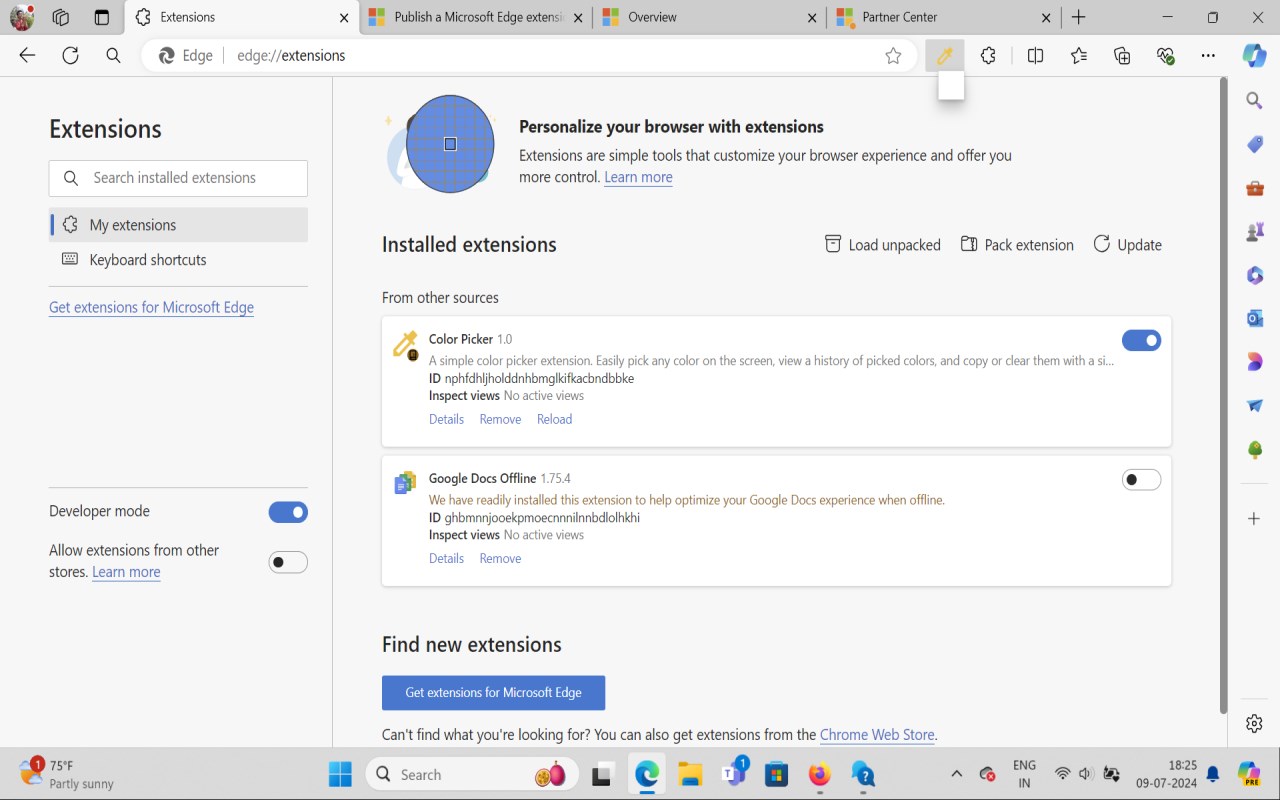Viewport: 1280px width, 800px height.
Task: Remove Google Docs Offline extension
Action: (x=500, y=559)
